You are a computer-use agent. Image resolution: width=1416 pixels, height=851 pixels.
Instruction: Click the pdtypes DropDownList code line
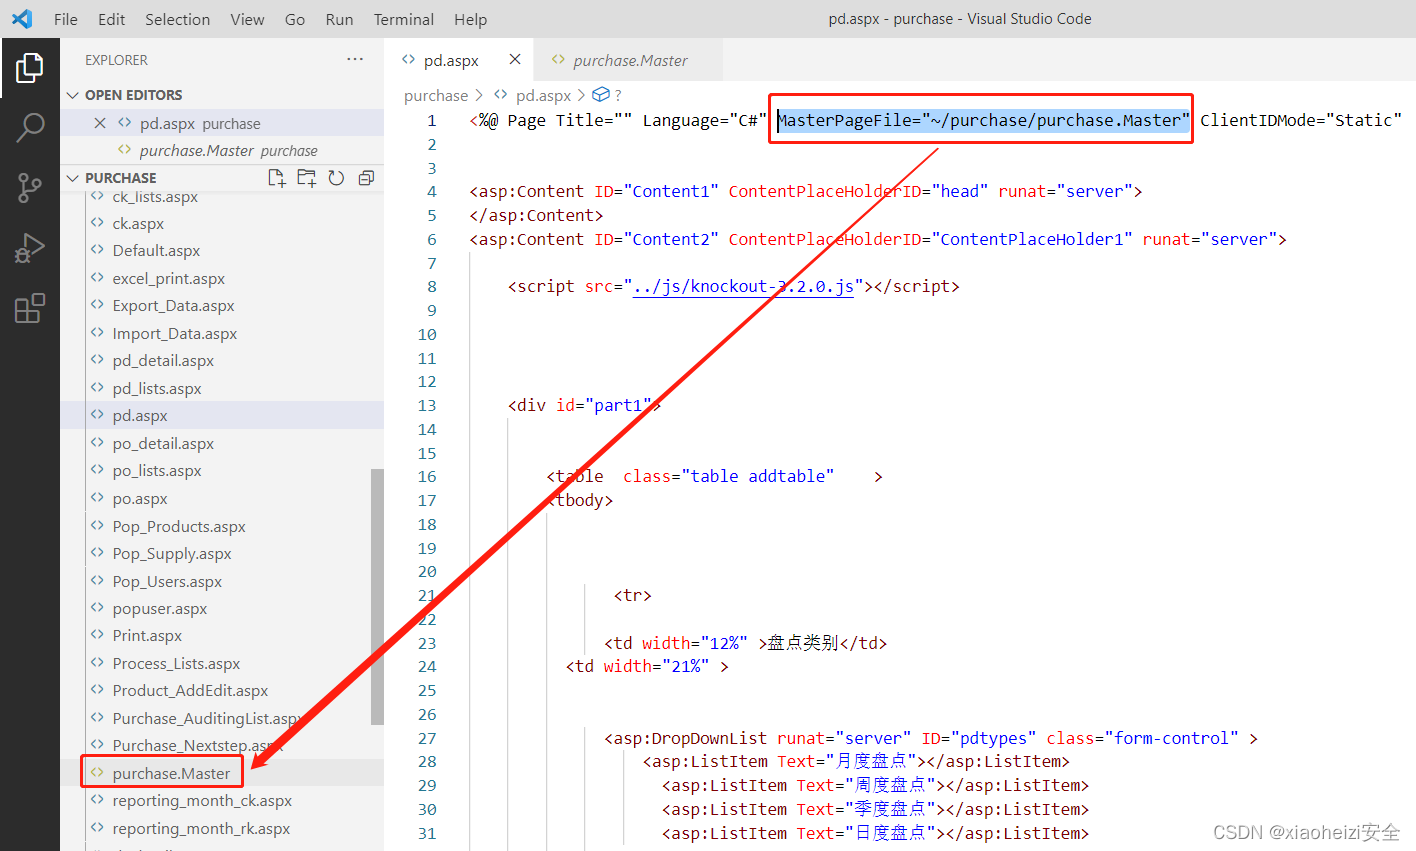(x=930, y=739)
